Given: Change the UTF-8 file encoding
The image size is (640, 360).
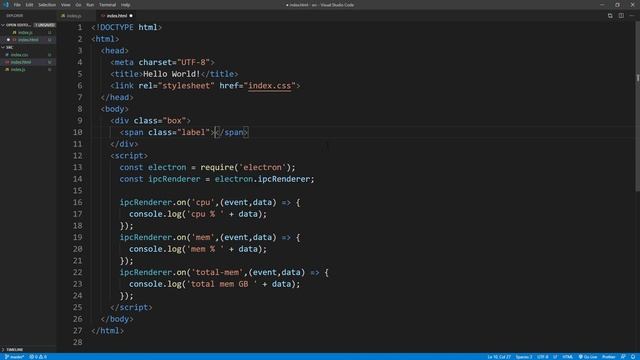Looking at the screenshot, I should pyautogui.click(x=542, y=357).
